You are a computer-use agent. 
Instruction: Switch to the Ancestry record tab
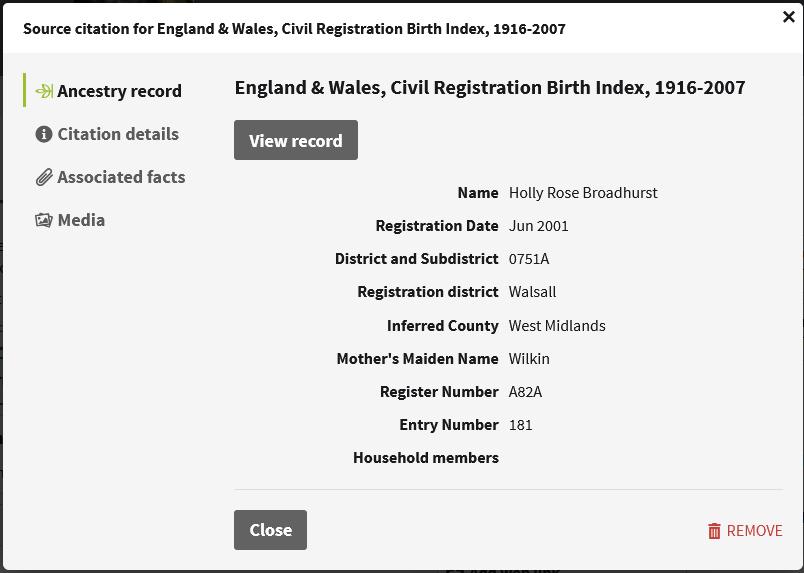(x=119, y=91)
